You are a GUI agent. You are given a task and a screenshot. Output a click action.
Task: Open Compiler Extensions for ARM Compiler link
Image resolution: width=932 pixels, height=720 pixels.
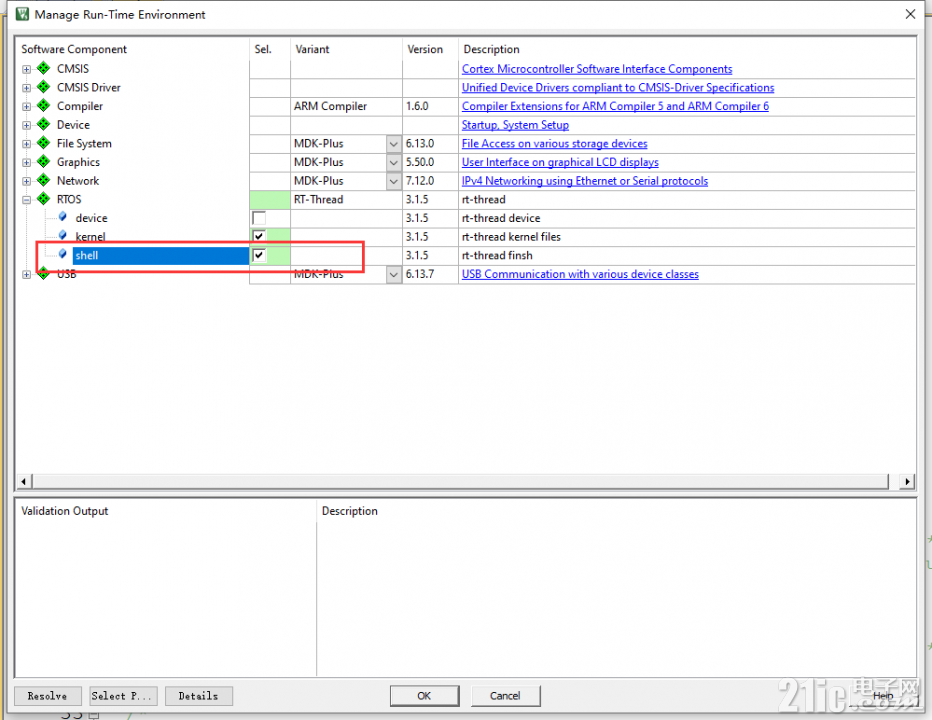click(x=615, y=106)
